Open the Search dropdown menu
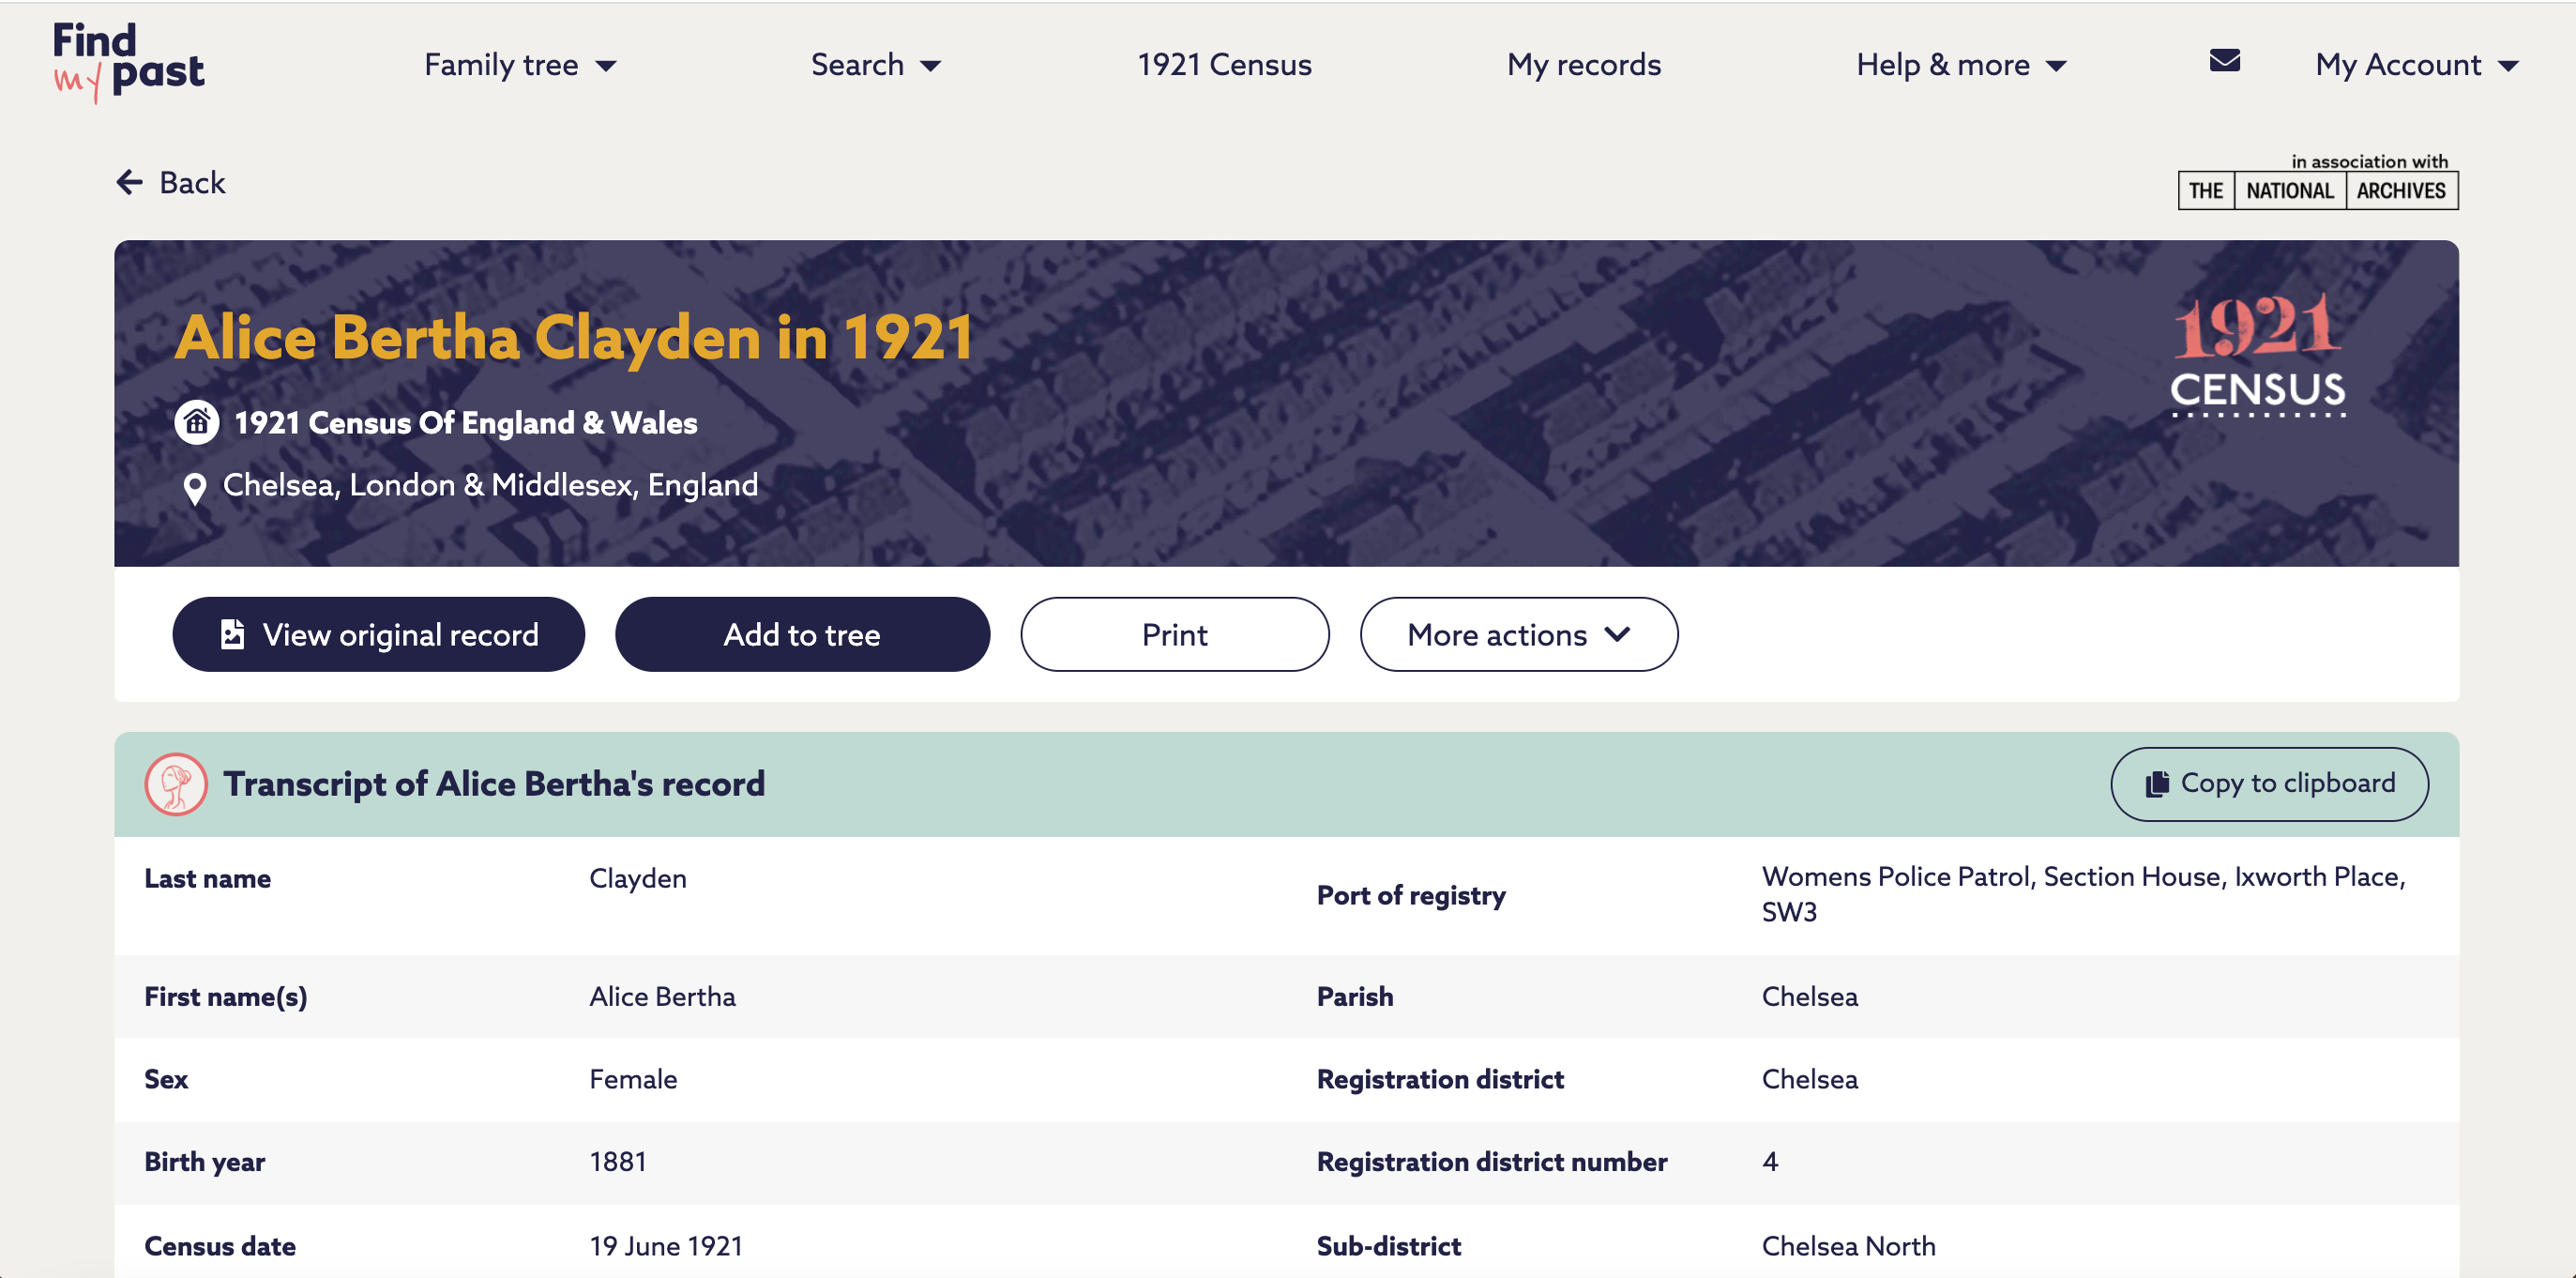Screen dimensions: 2576x1278 point(875,65)
